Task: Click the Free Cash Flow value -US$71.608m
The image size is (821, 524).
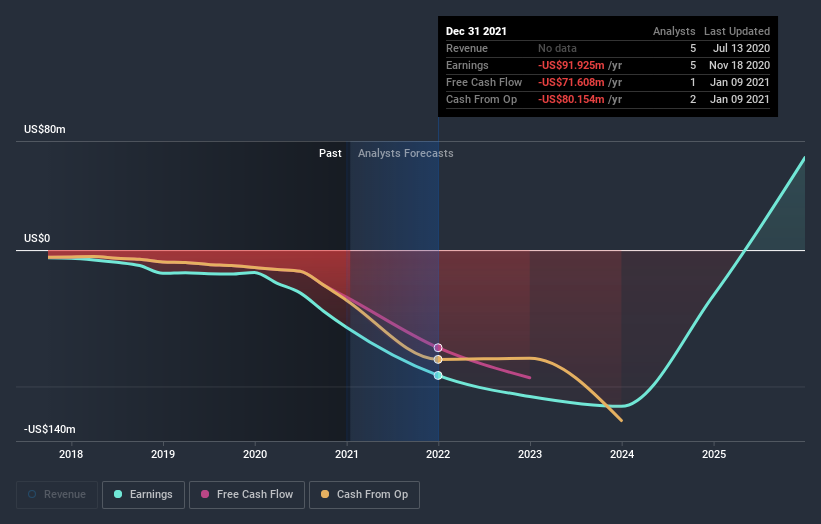Action: tap(571, 82)
